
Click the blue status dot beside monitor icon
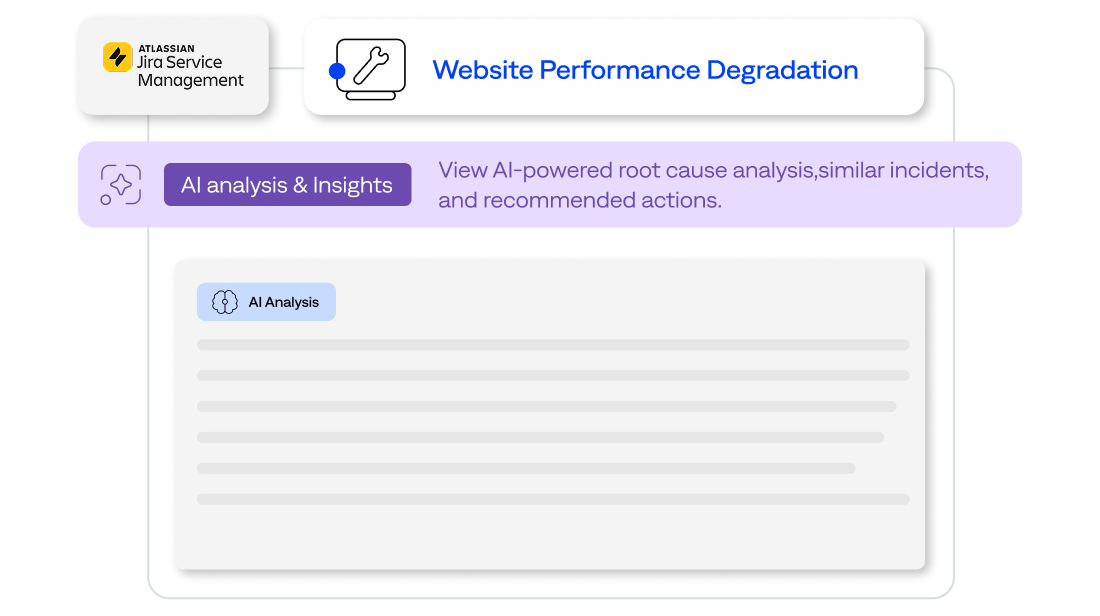click(x=337, y=71)
